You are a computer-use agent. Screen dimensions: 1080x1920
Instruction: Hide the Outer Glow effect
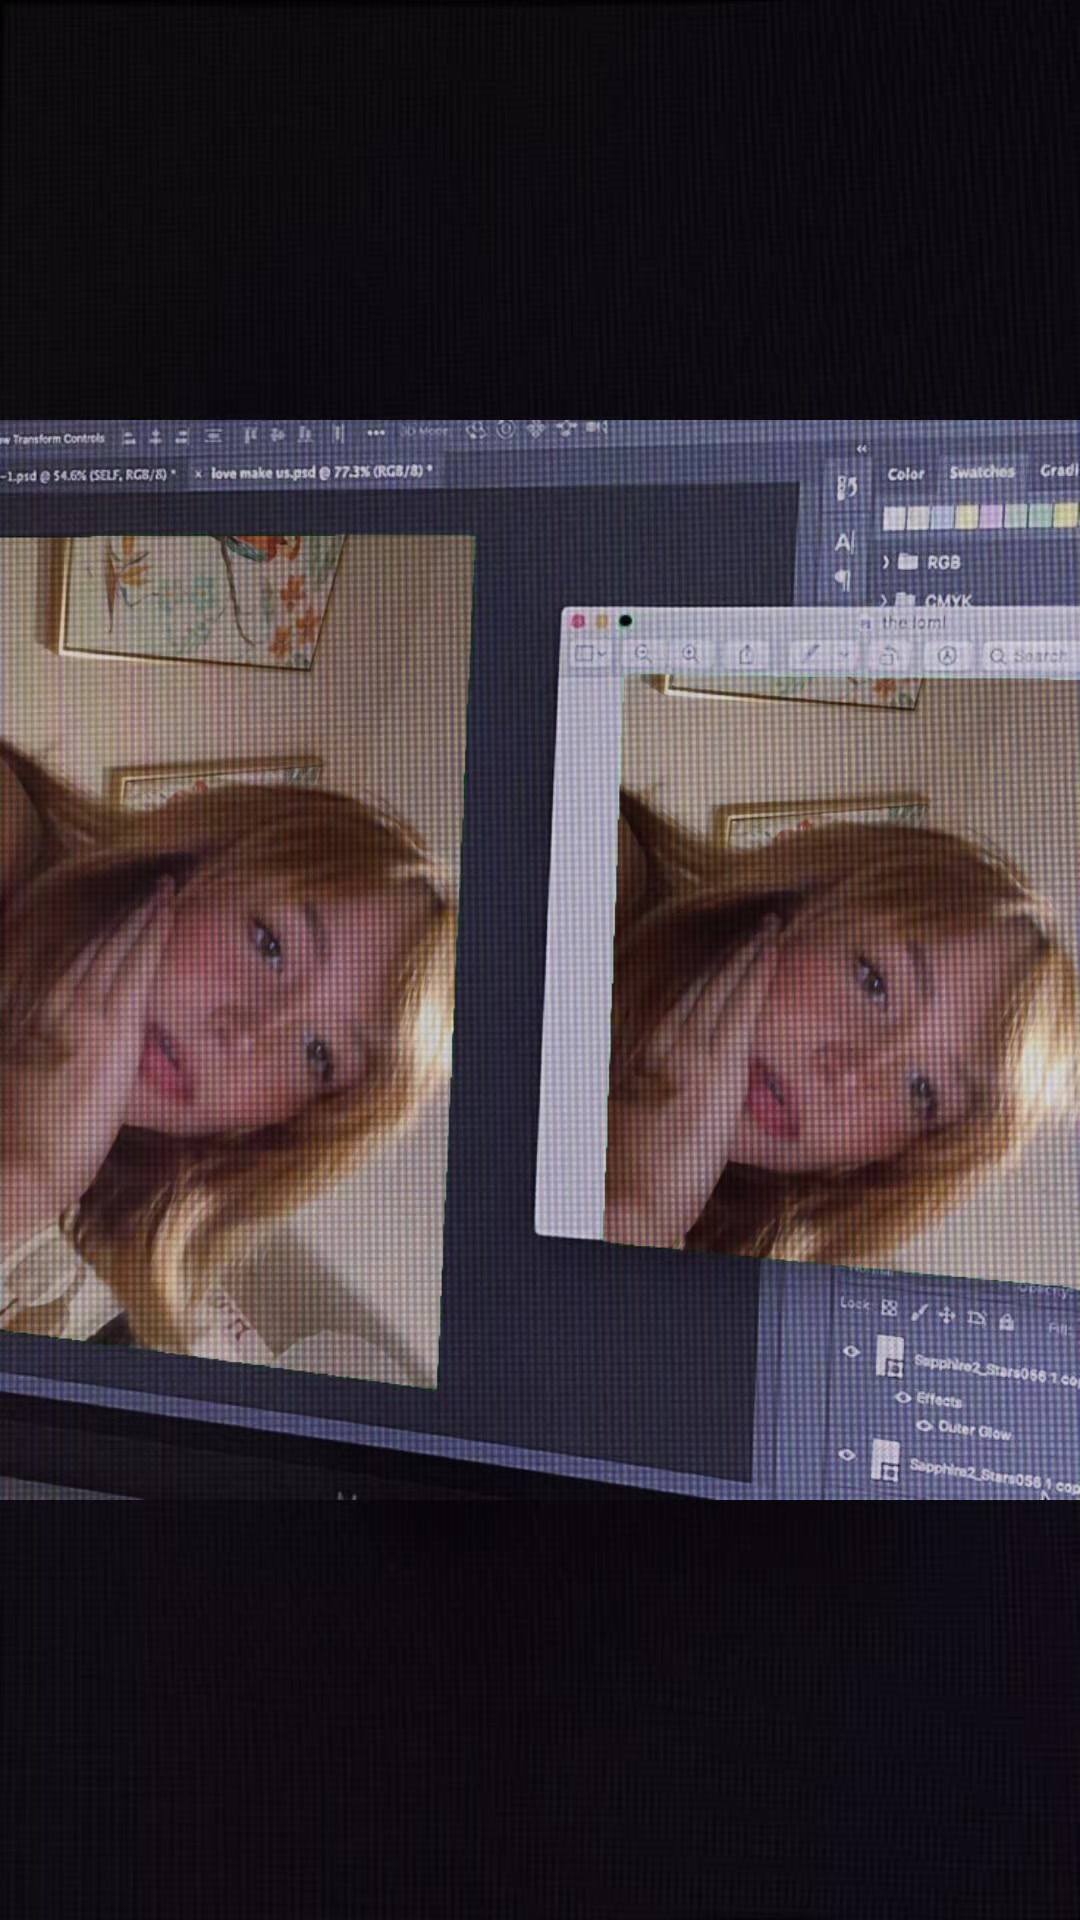click(924, 1426)
